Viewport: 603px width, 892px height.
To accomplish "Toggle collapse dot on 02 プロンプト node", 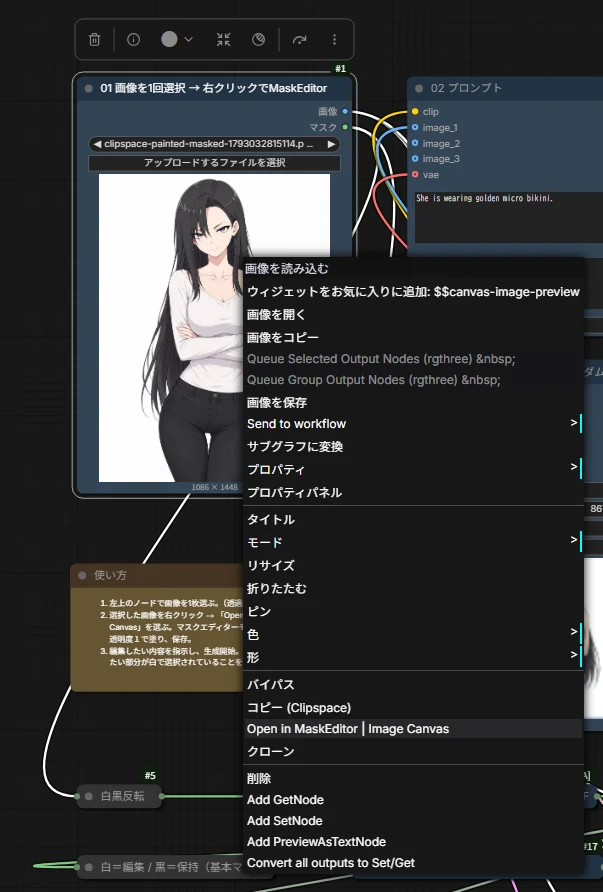I will tap(419, 88).
